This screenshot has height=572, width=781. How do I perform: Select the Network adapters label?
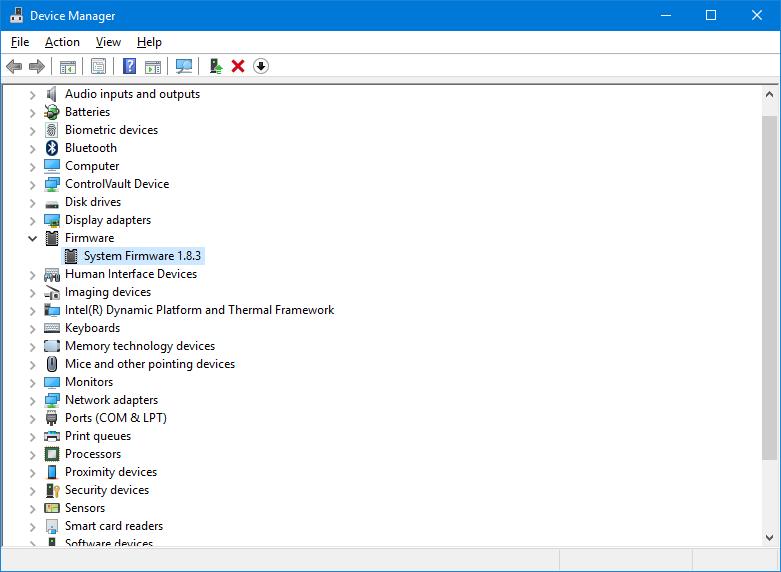[x=111, y=400]
